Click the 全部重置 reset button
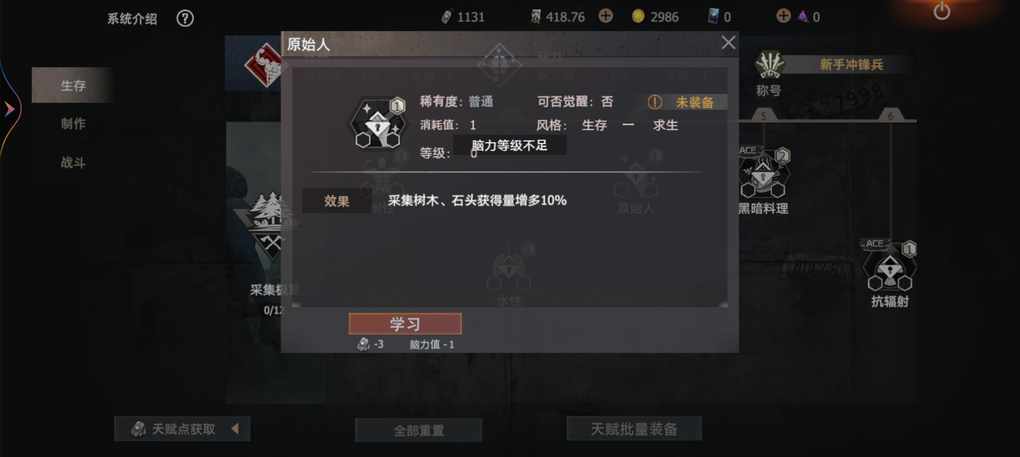Image resolution: width=1020 pixels, height=457 pixels. coord(418,430)
